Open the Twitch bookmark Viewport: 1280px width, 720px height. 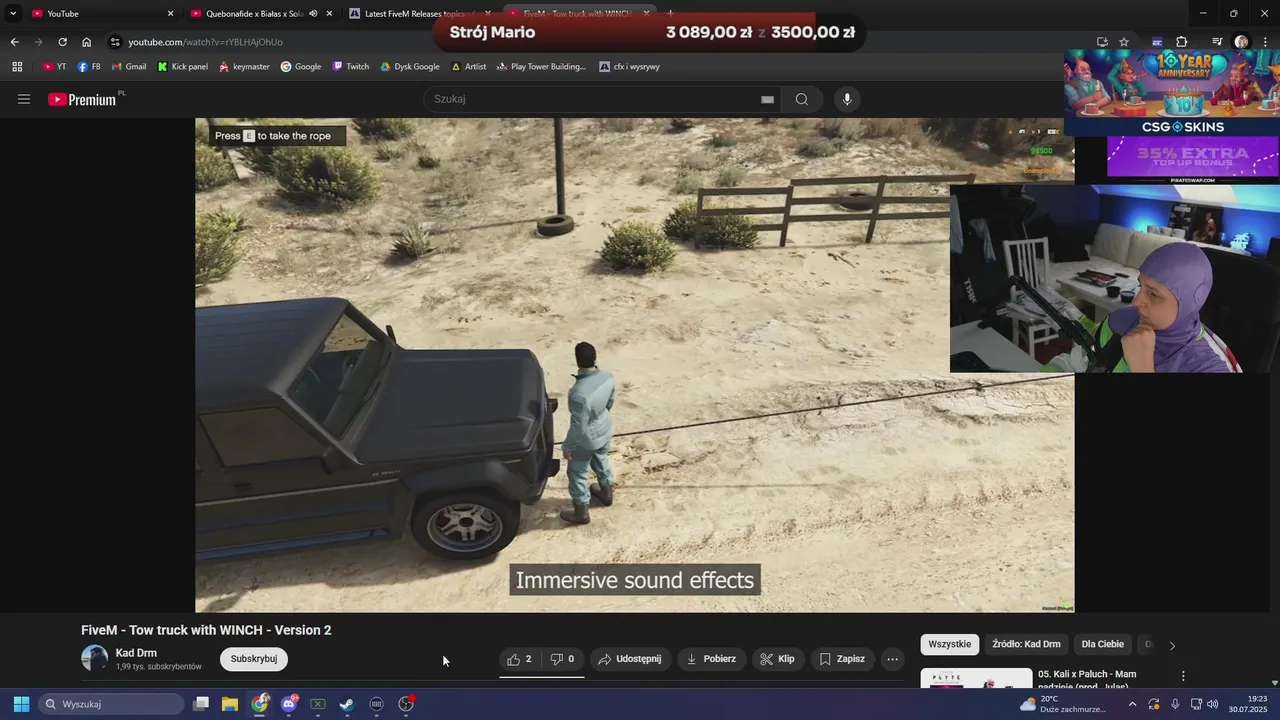(x=350, y=67)
